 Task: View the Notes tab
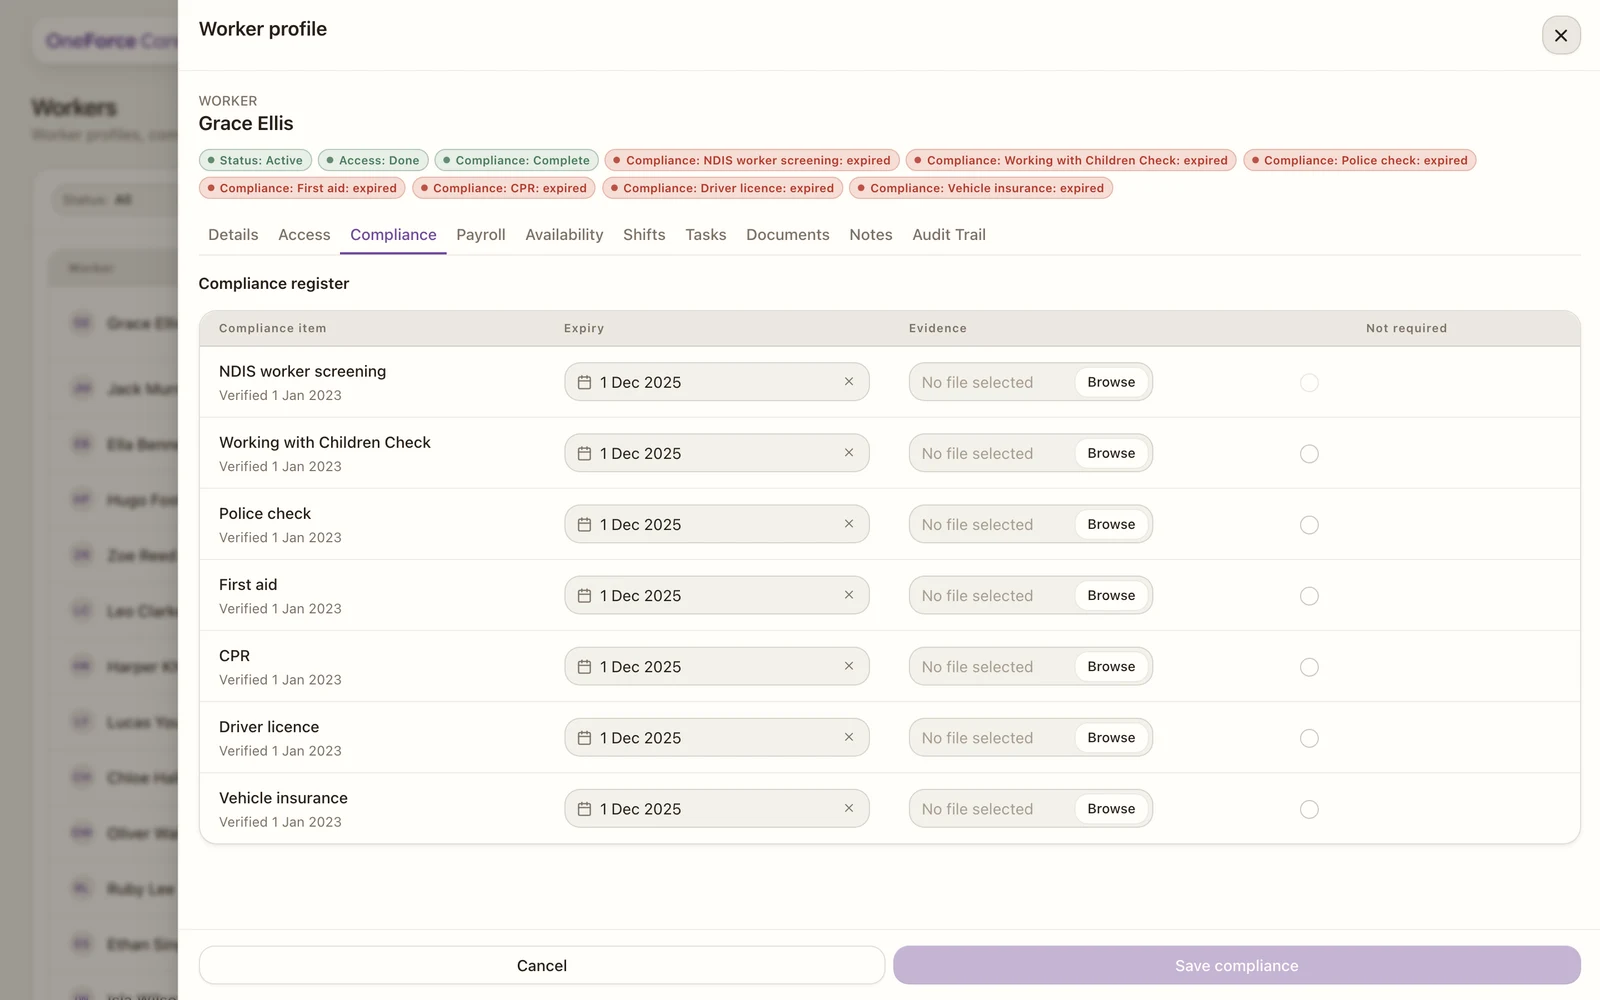[x=871, y=234]
